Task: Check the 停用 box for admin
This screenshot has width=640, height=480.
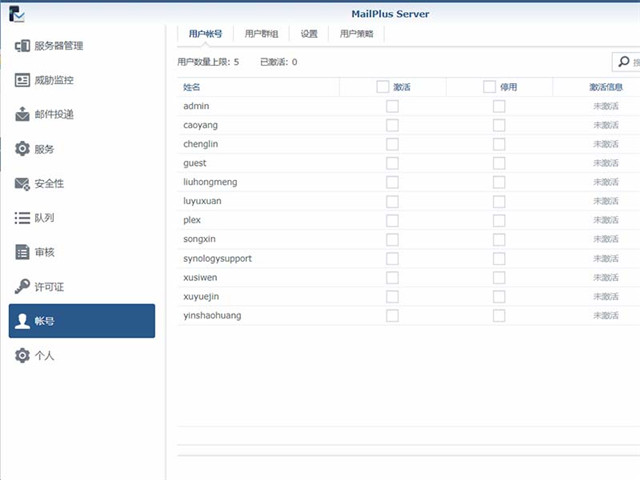Action: click(x=499, y=106)
